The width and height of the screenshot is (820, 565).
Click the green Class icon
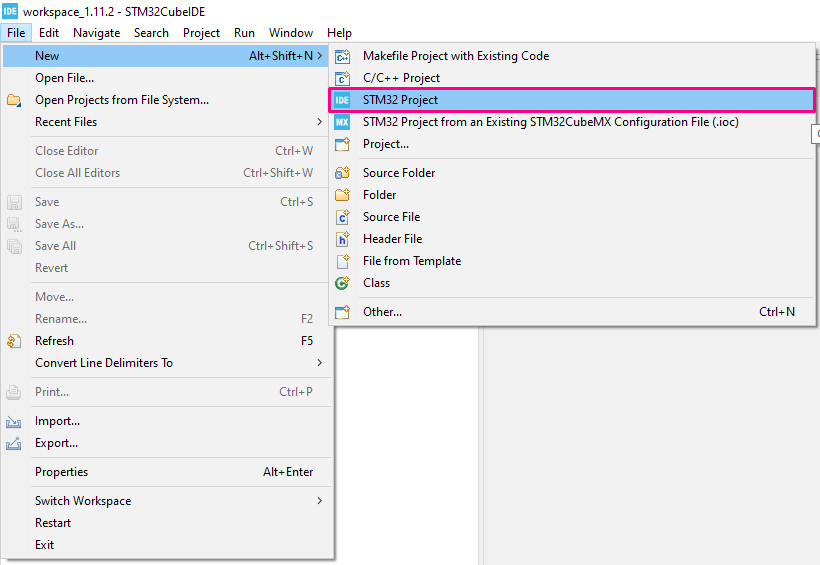[x=342, y=283]
